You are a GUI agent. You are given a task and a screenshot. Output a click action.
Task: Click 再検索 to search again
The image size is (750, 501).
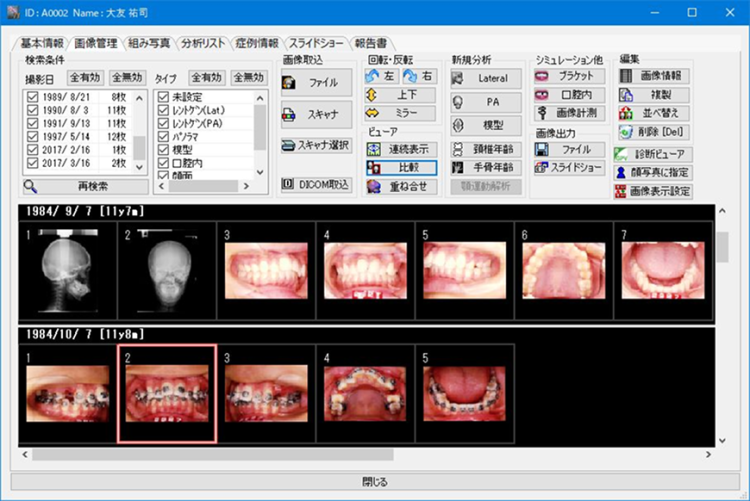tap(83, 186)
